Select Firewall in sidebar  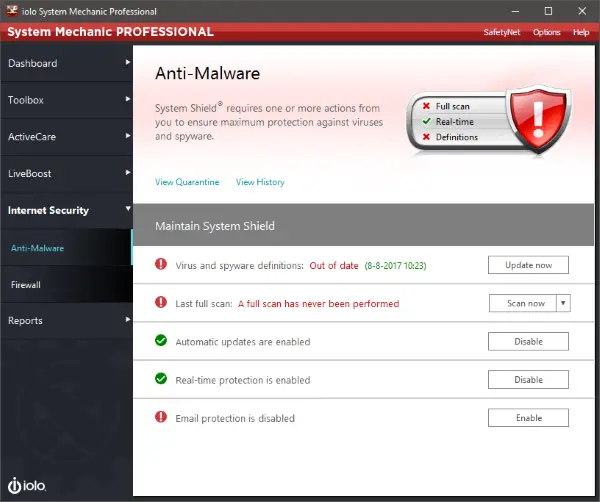click(x=67, y=284)
